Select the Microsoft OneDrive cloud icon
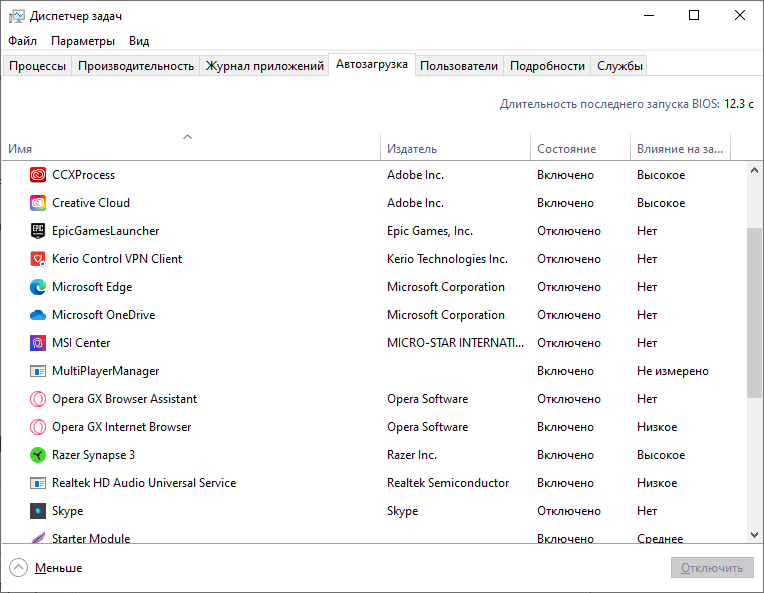Screen dimensions: 764x593 (38, 315)
